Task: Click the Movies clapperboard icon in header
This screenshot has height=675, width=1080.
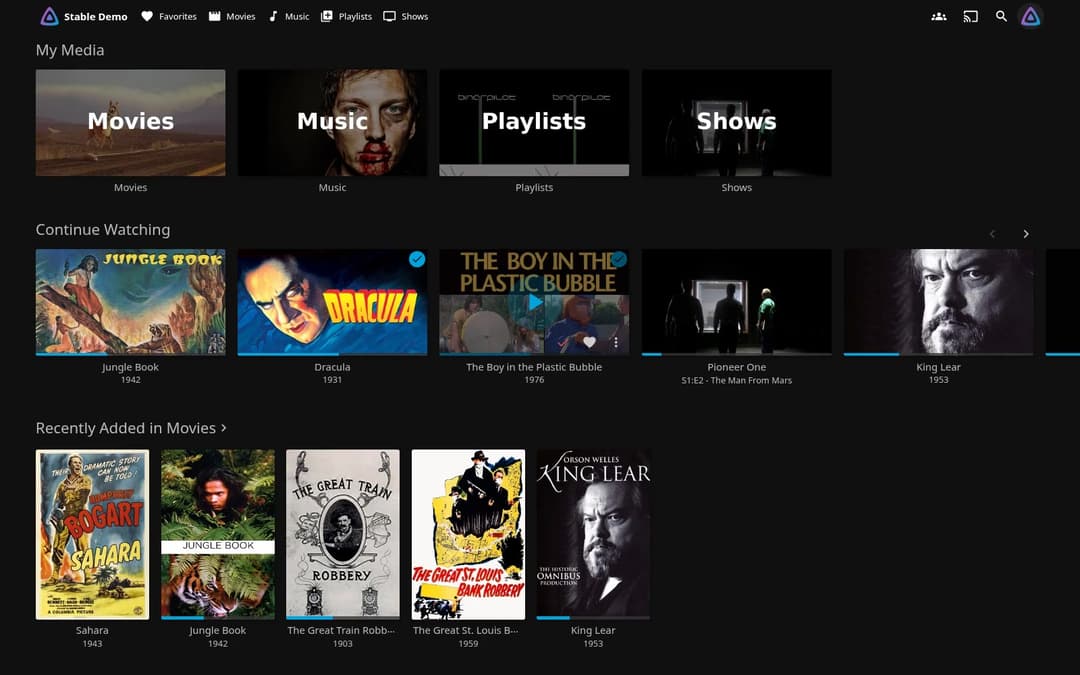Action: (215, 16)
